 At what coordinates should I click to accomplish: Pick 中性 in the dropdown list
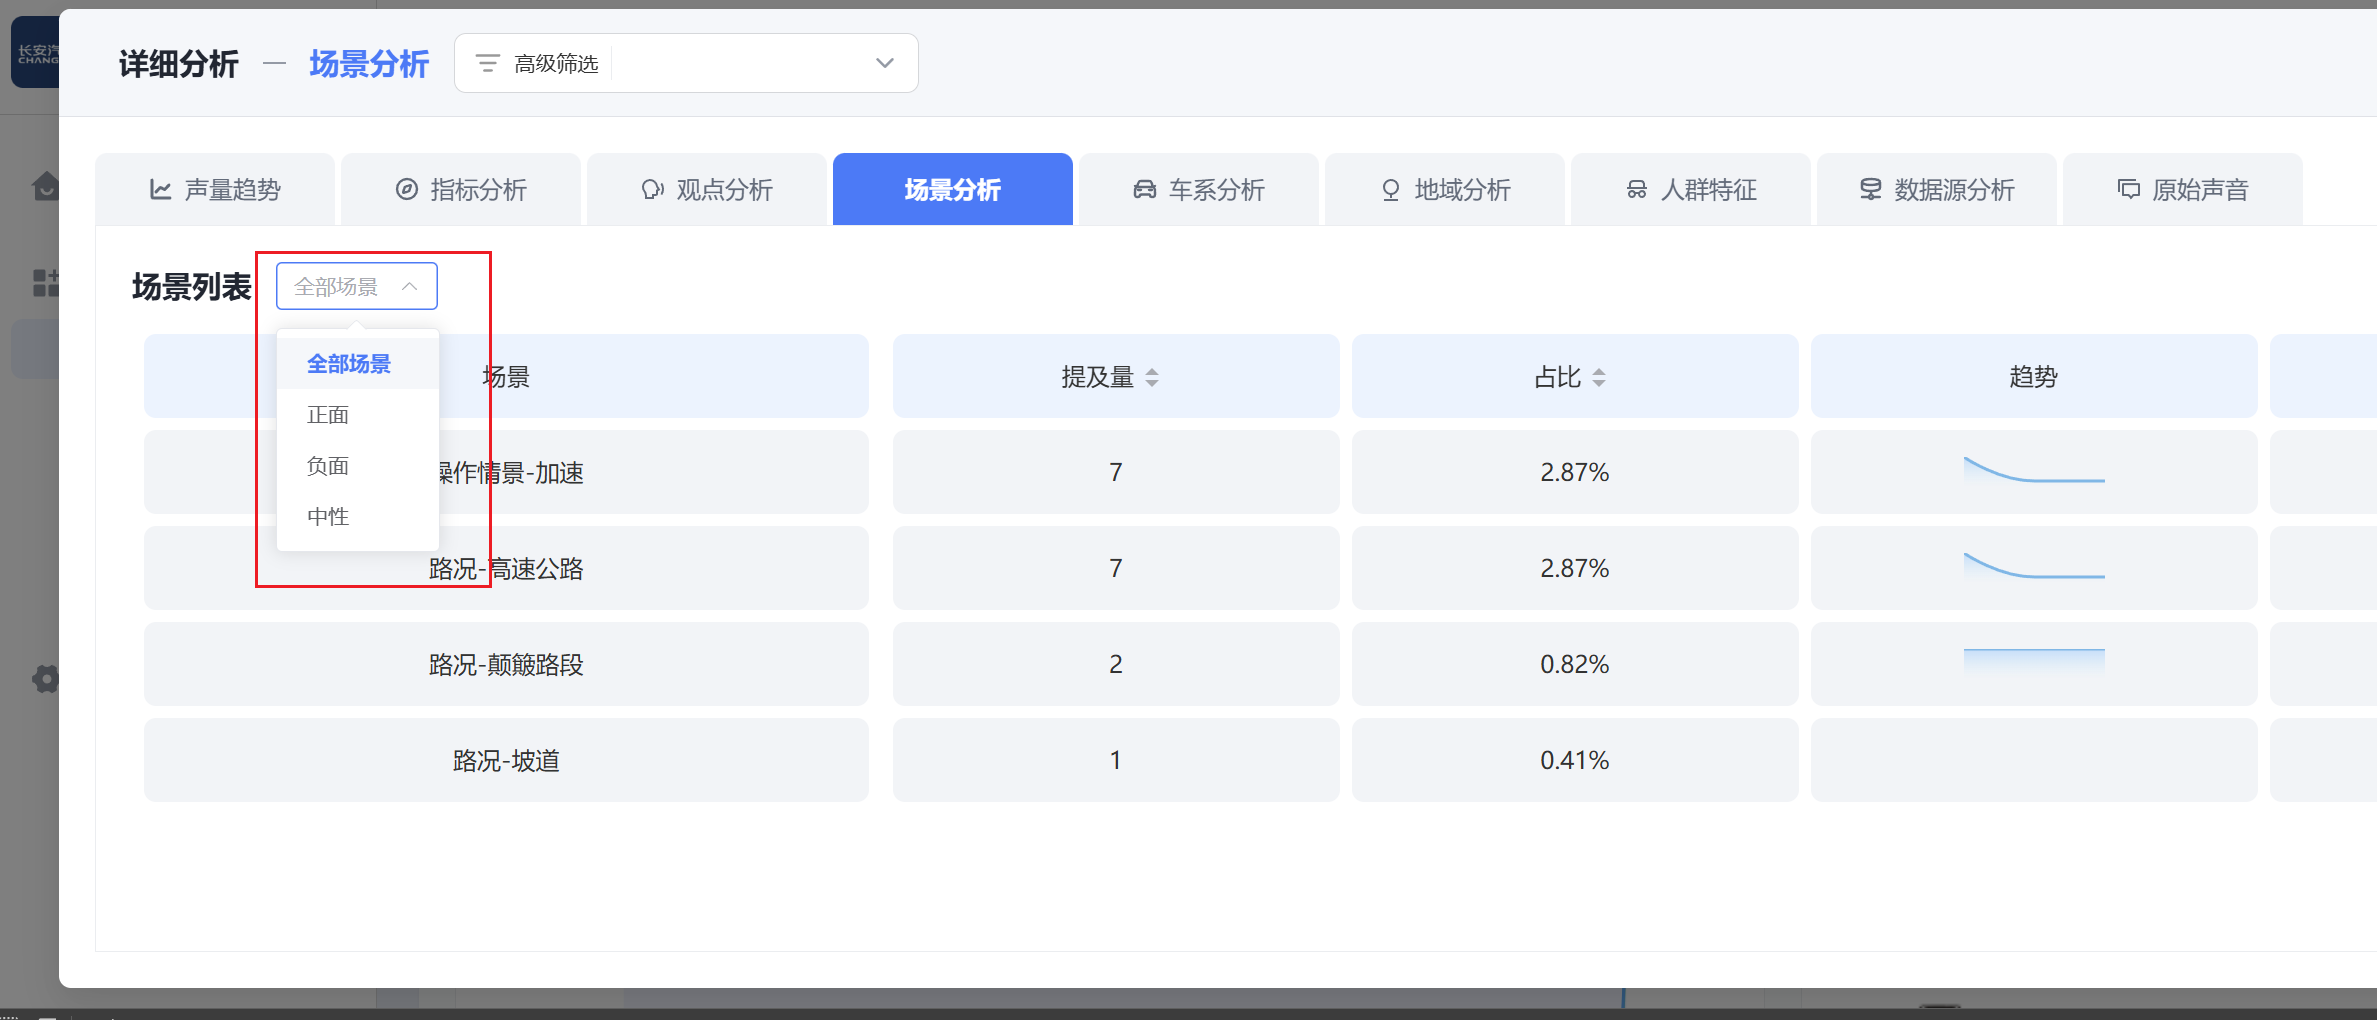[328, 517]
